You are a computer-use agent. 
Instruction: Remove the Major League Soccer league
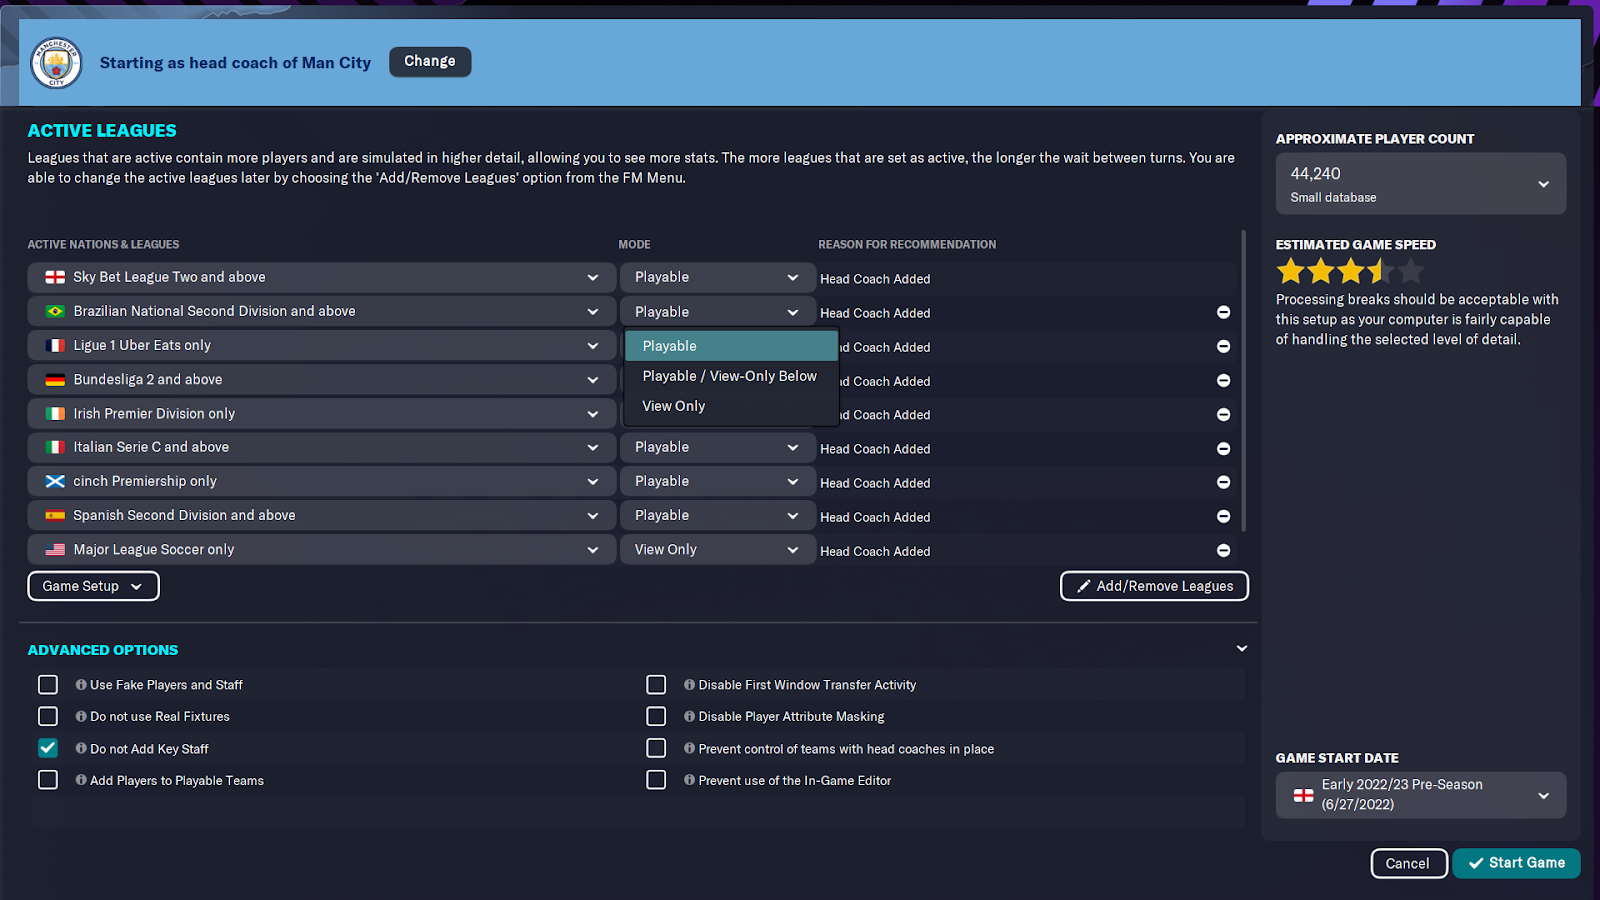[1223, 550]
